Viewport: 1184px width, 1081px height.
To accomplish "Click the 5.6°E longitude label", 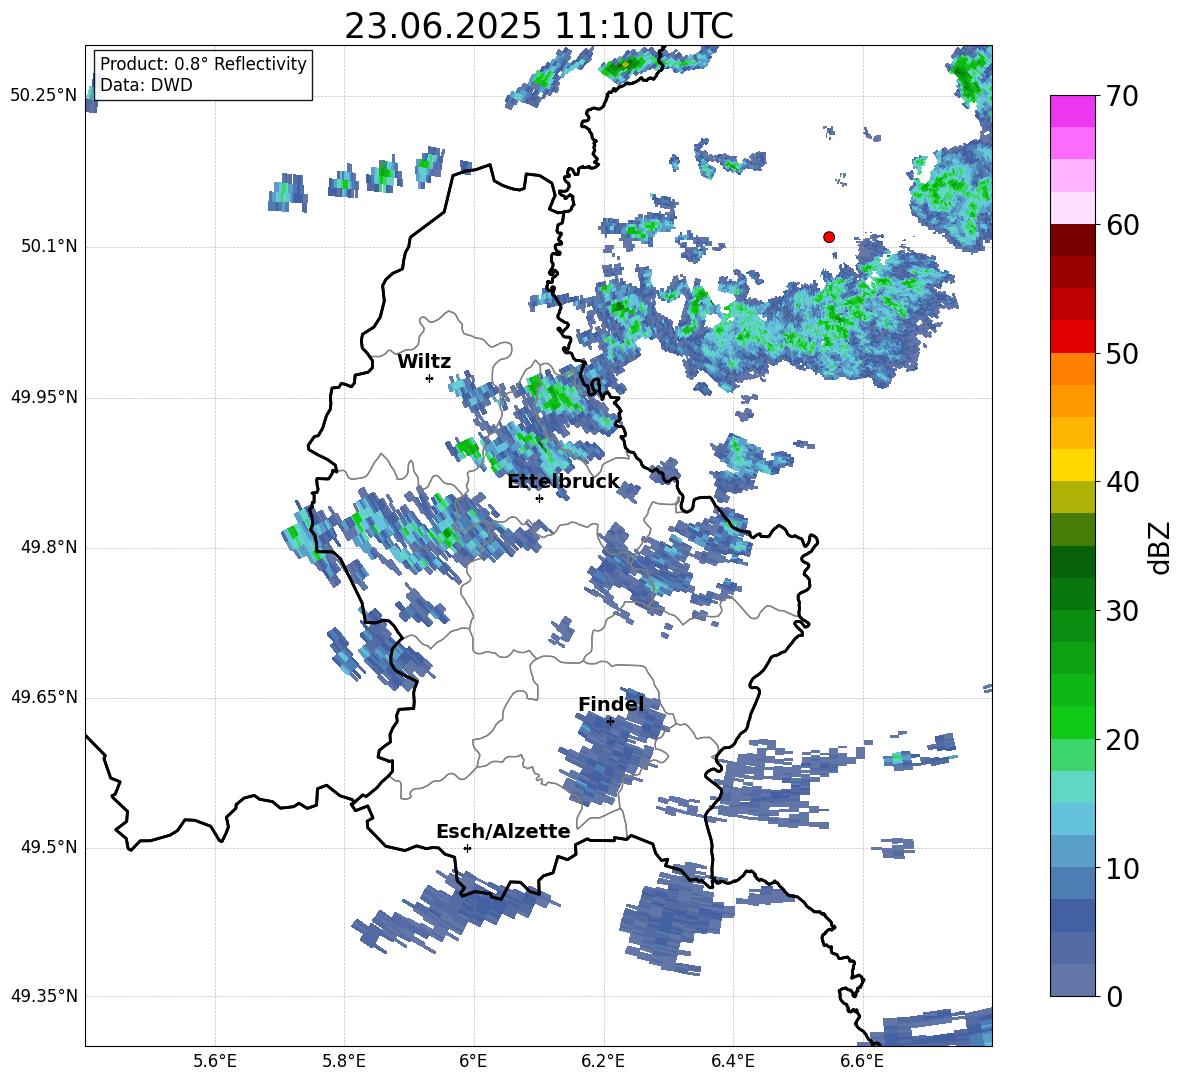I will click(215, 1061).
